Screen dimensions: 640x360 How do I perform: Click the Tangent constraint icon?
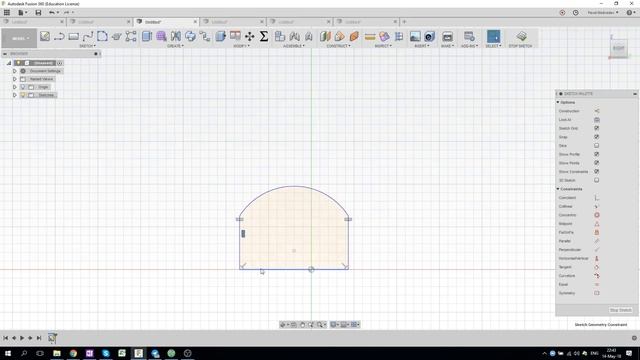(x=596, y=267)
